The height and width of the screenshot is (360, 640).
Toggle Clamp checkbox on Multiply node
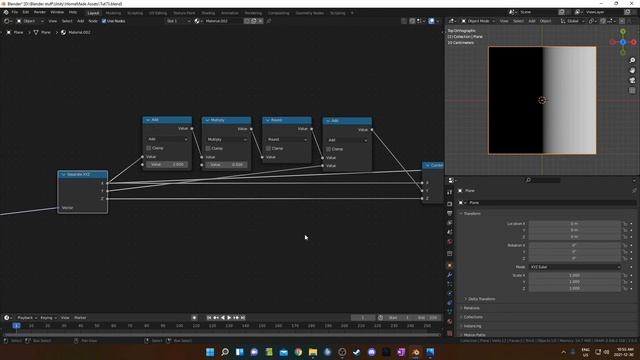tap(208, 148)
